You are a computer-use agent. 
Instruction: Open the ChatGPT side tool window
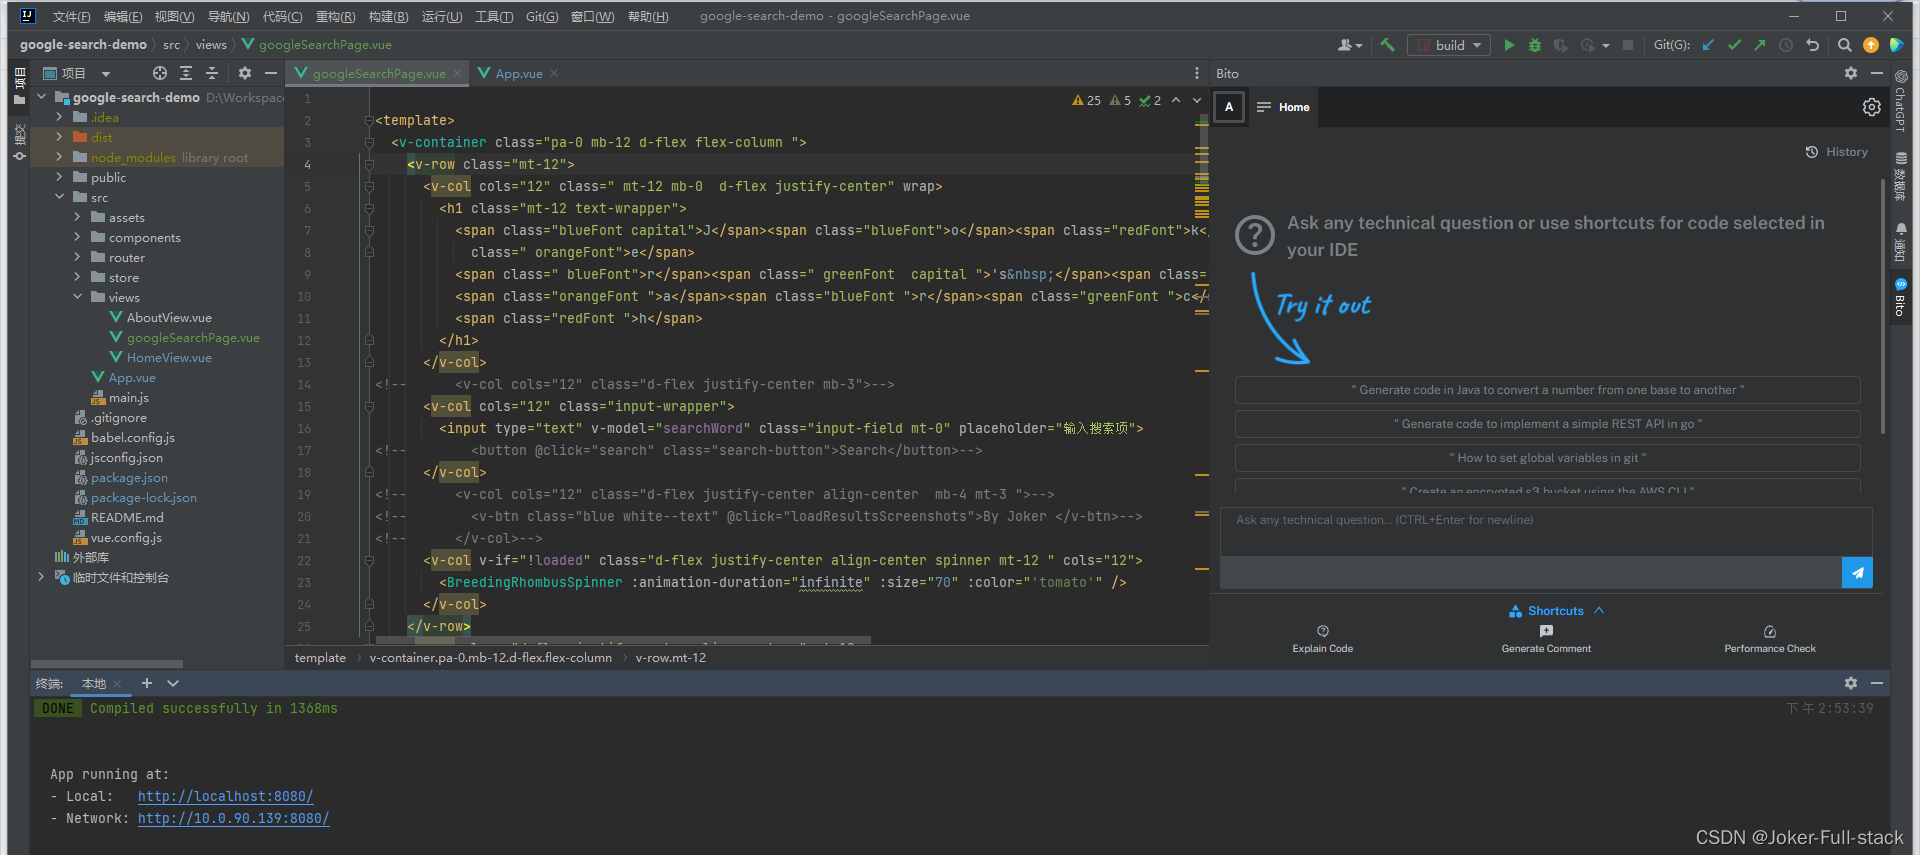[1900, 100]
